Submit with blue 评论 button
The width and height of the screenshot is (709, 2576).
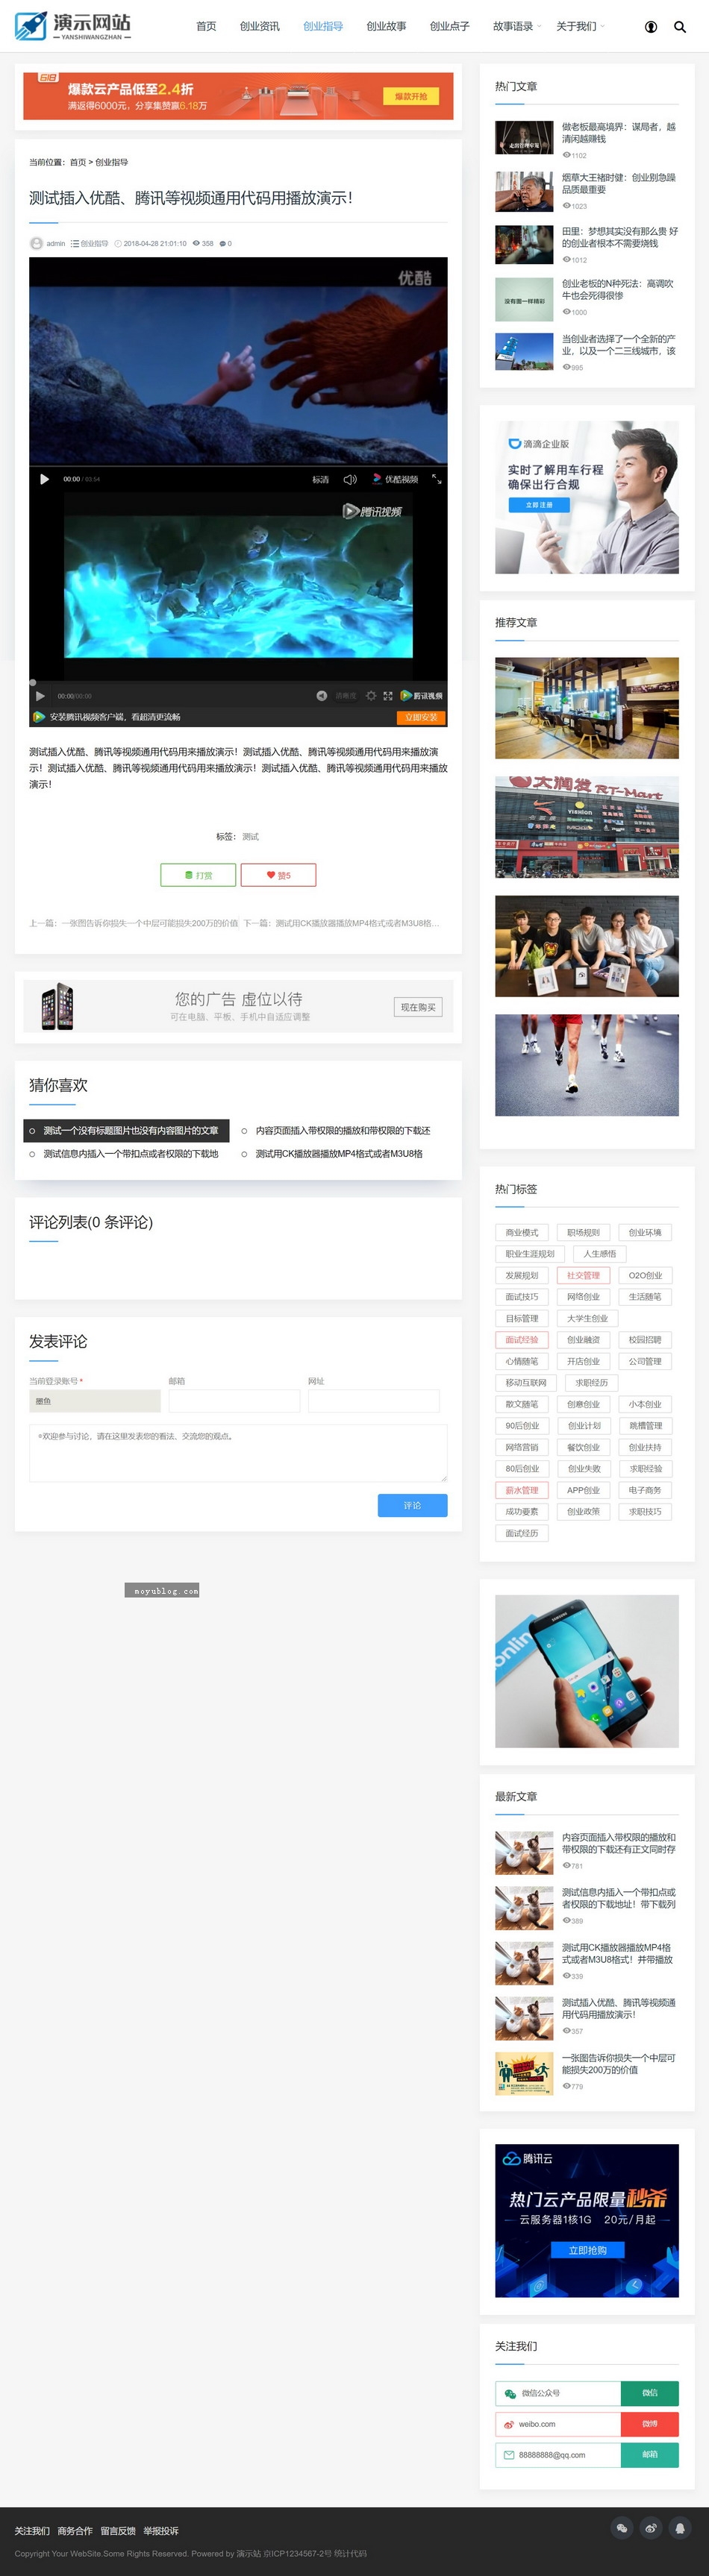point(412,1505)
